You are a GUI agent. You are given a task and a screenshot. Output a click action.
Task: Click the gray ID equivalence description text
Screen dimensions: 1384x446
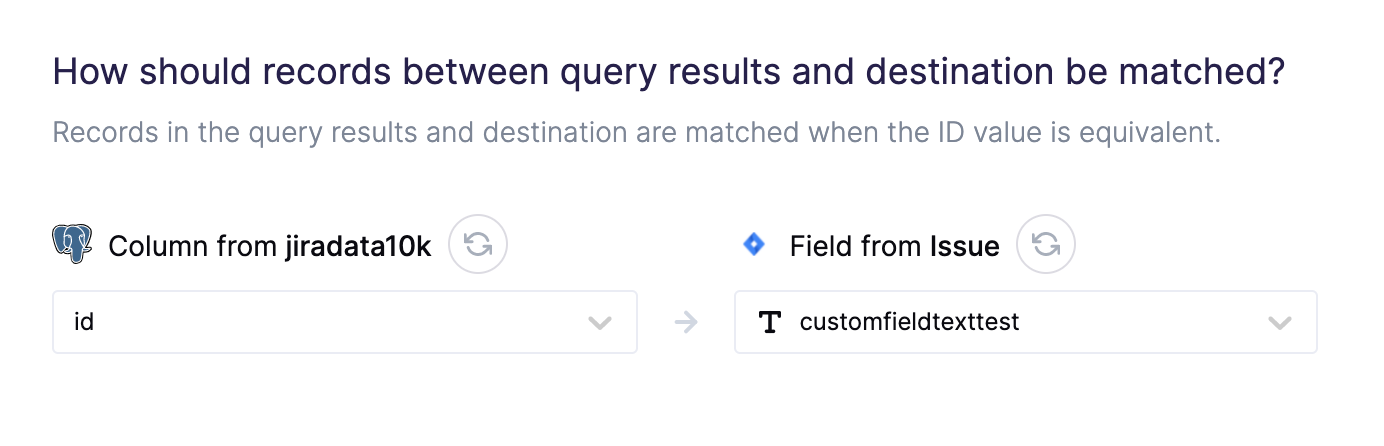coord(636,133)
